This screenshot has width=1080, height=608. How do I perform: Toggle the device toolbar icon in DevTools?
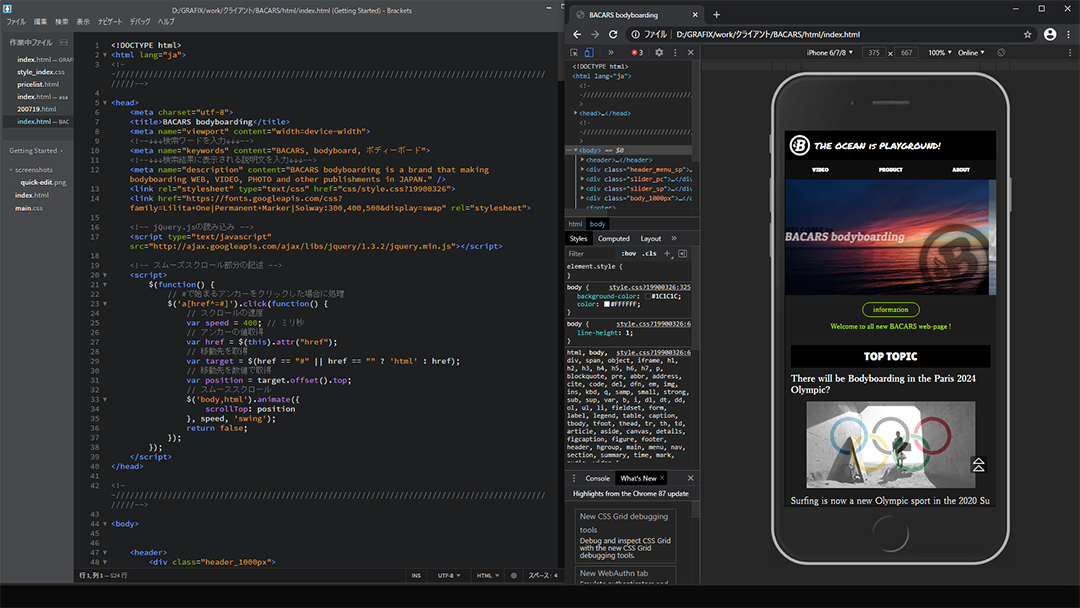[591, 52]
